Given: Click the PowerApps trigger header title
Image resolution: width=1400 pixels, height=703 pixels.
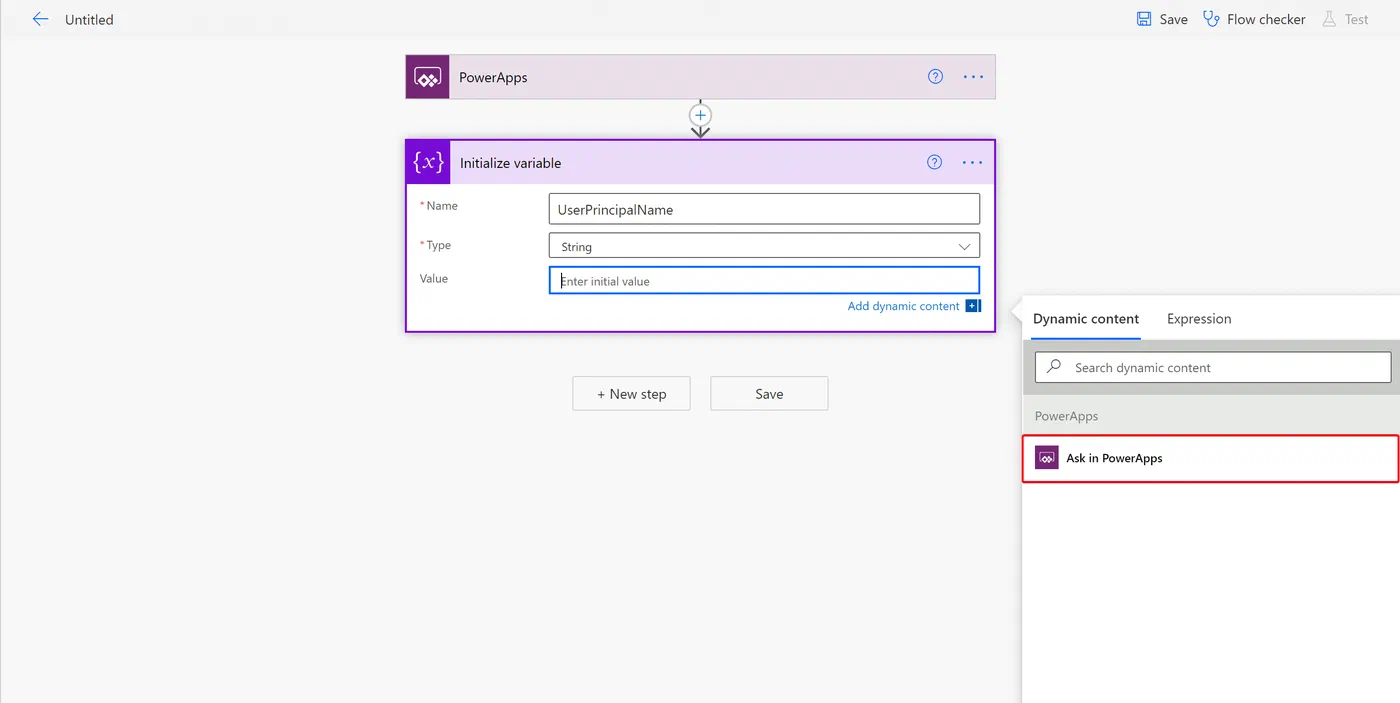Looking at the screenshot, I should coord(493,77).
